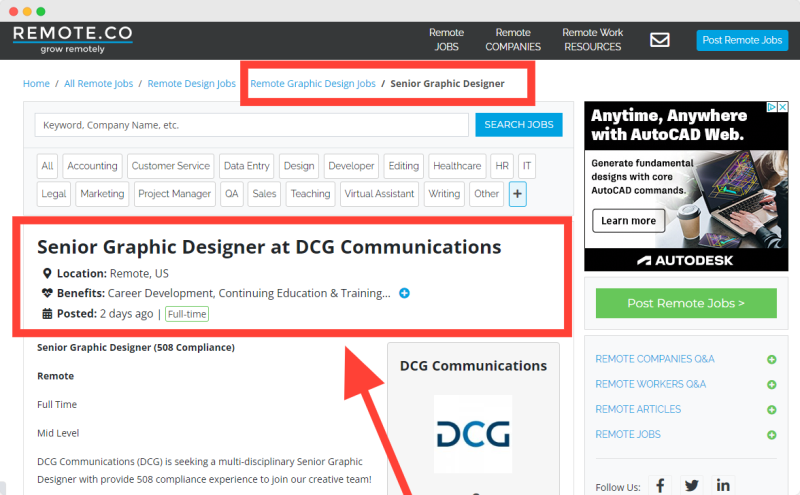The height and width of the screenshot is (495, 800).
Task: Click DCG Communications company heading
Action: coord(473,366)
